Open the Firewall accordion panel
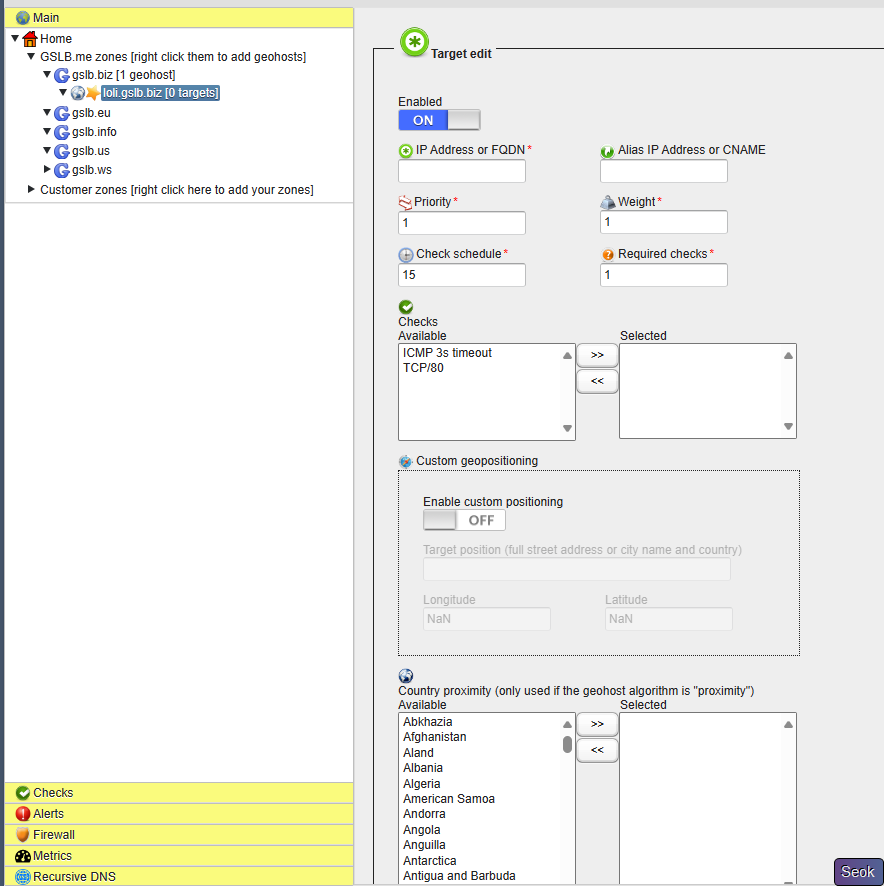884x886 pixels. click(55, 834)
